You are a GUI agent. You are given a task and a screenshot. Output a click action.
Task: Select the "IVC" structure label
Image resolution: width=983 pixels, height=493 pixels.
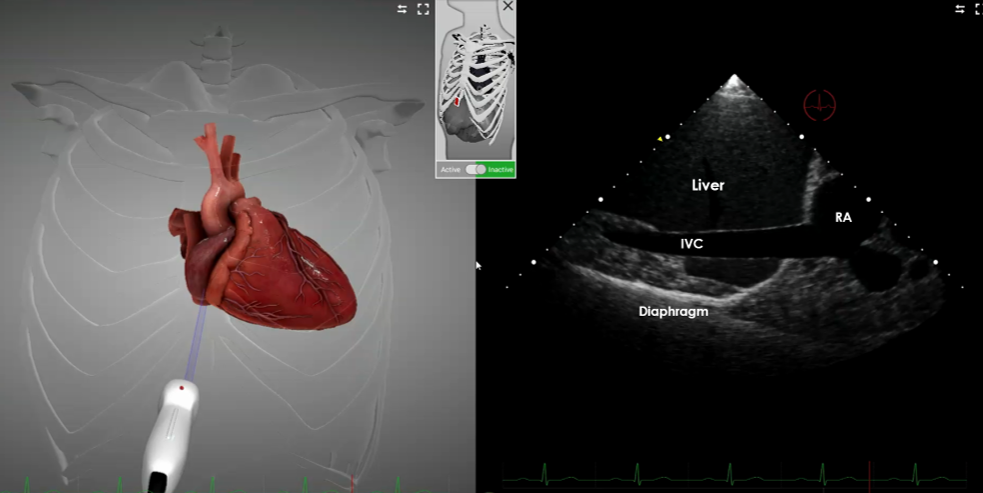click(x=694, y=243)
